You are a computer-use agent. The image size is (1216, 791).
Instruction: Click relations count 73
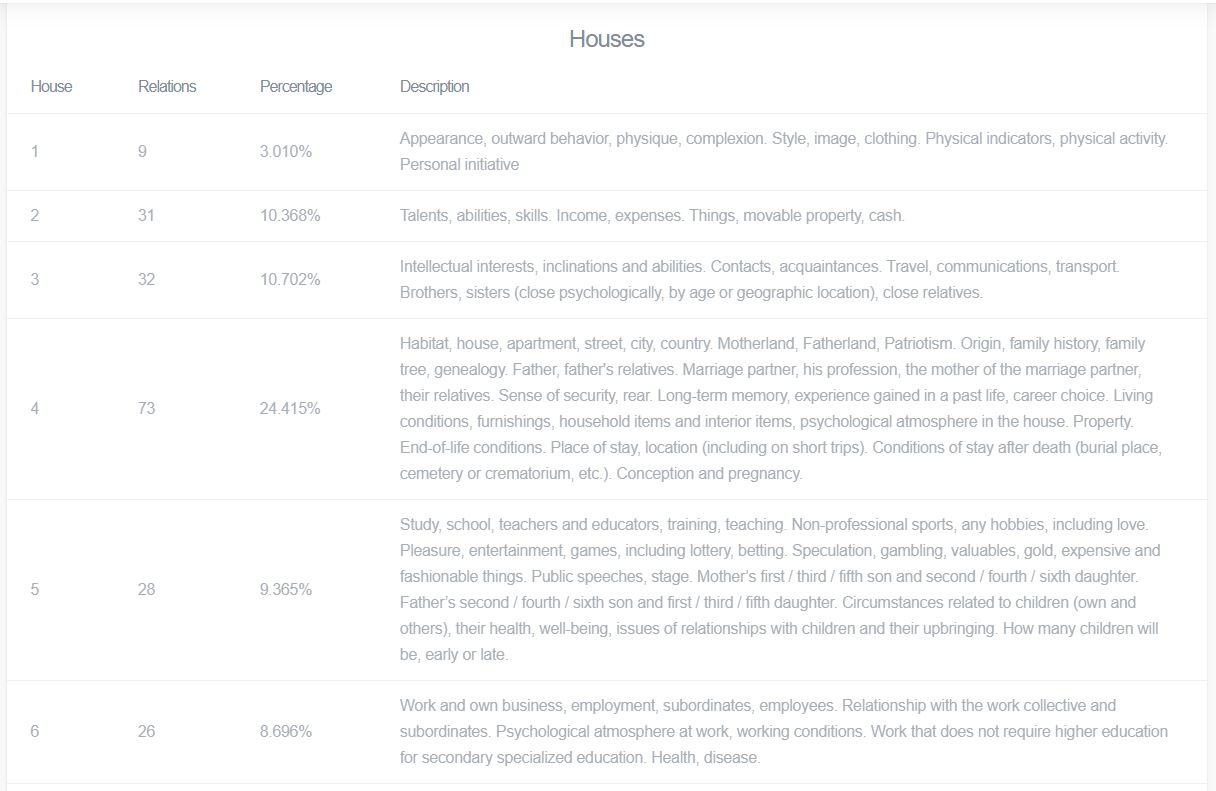147,409
